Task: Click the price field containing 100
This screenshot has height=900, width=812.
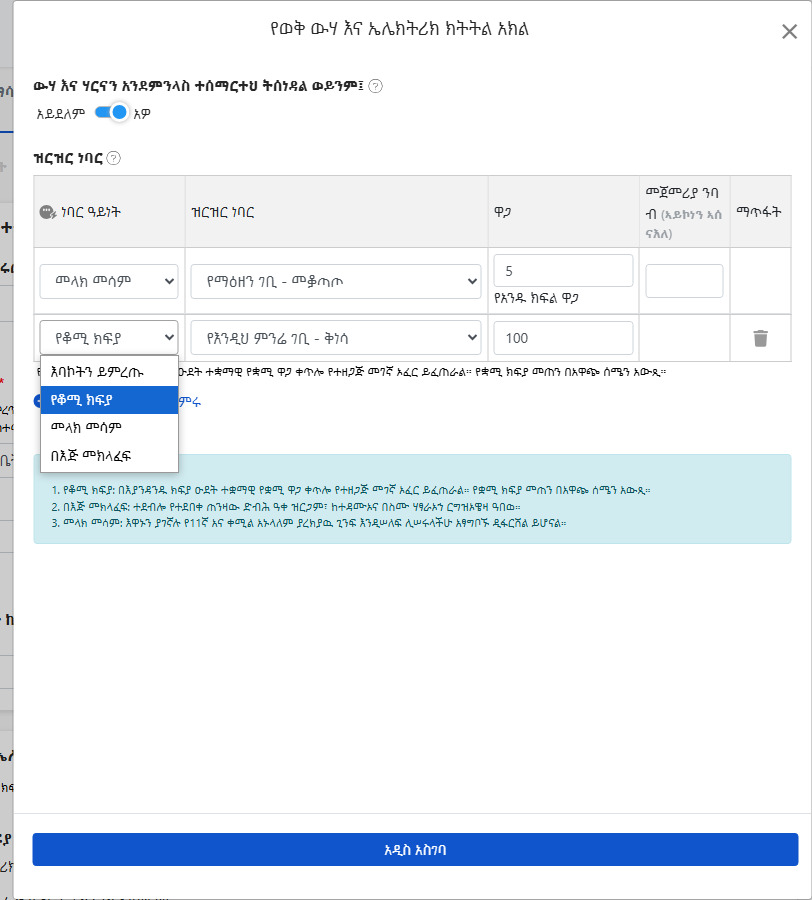Action: pyautogui.click(x=563, y=338)
